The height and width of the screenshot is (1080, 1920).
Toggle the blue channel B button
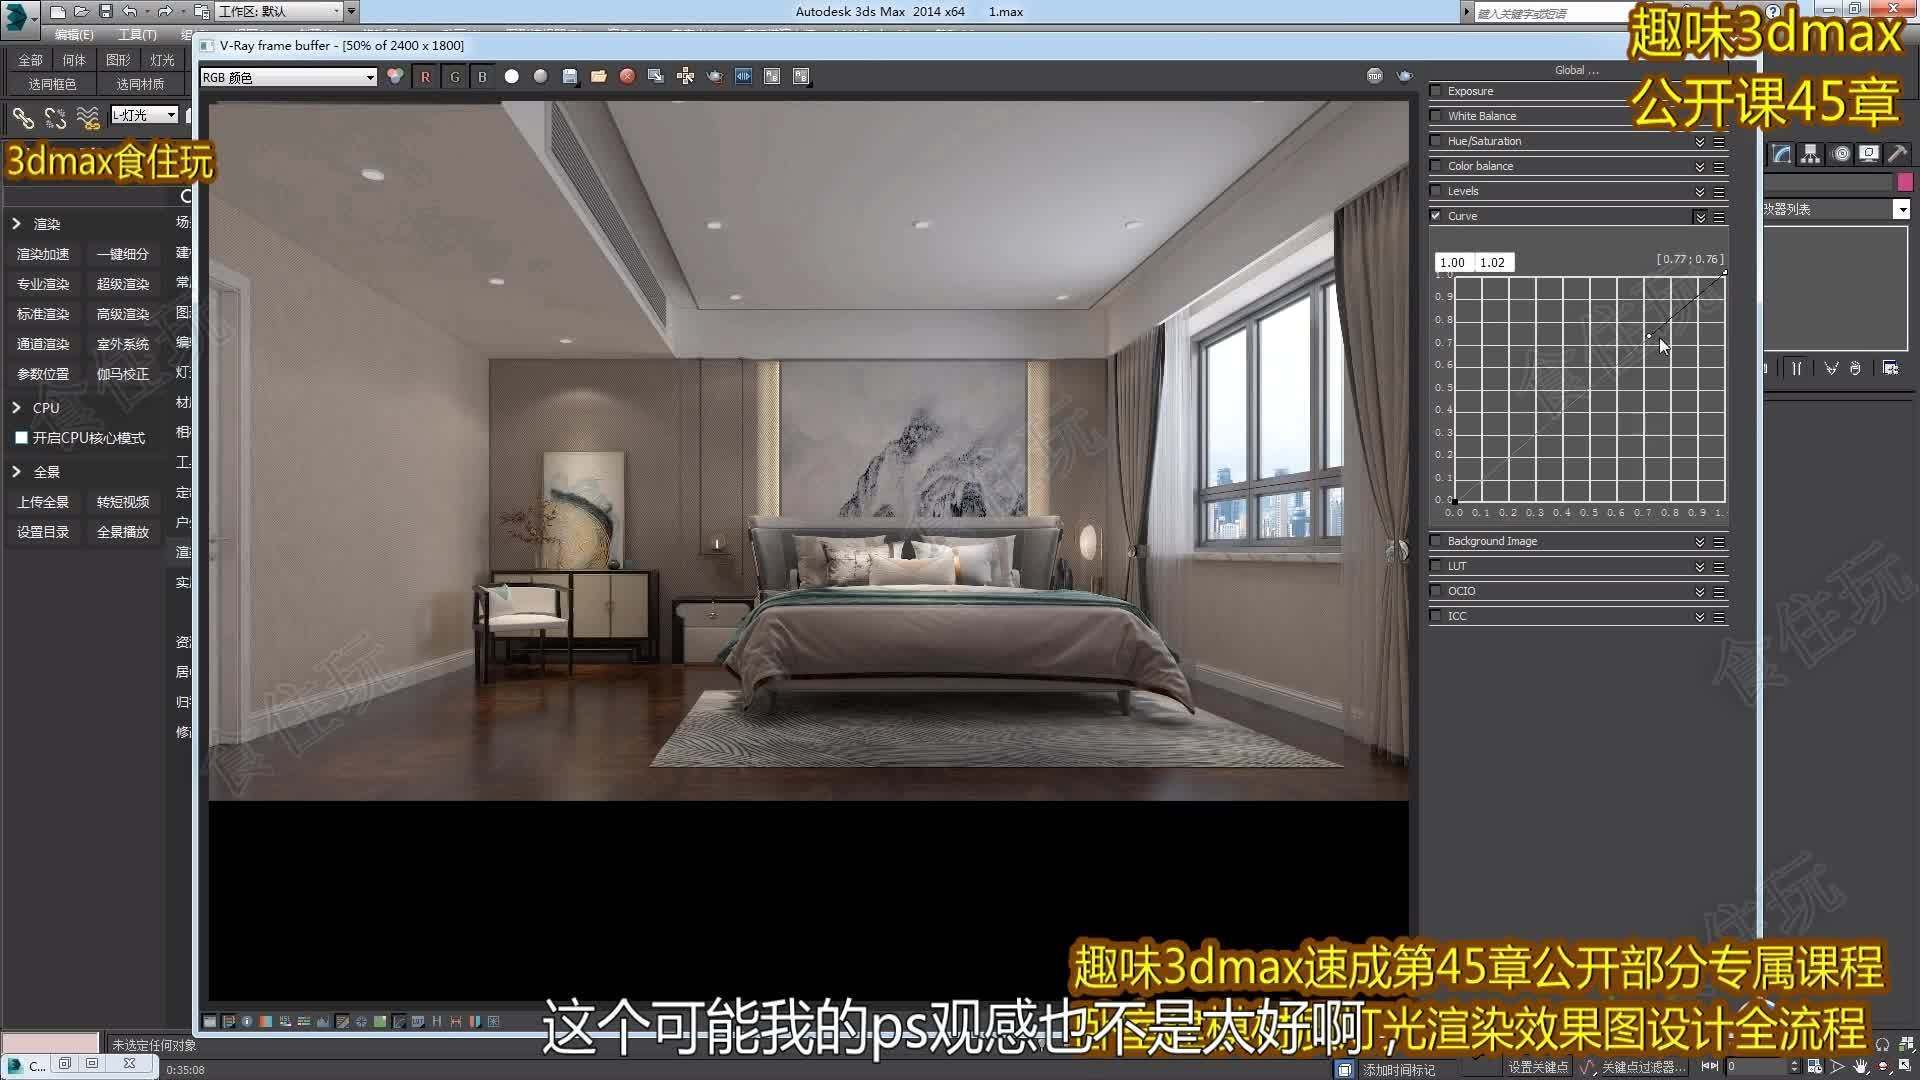coord(482,76)
